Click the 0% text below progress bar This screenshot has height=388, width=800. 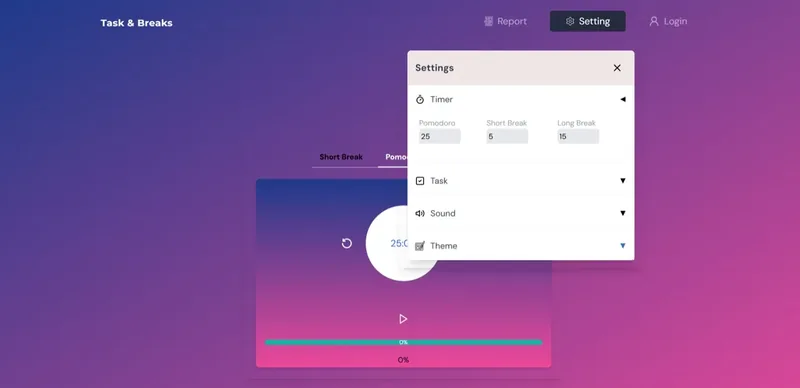click(x=403, y=360)
